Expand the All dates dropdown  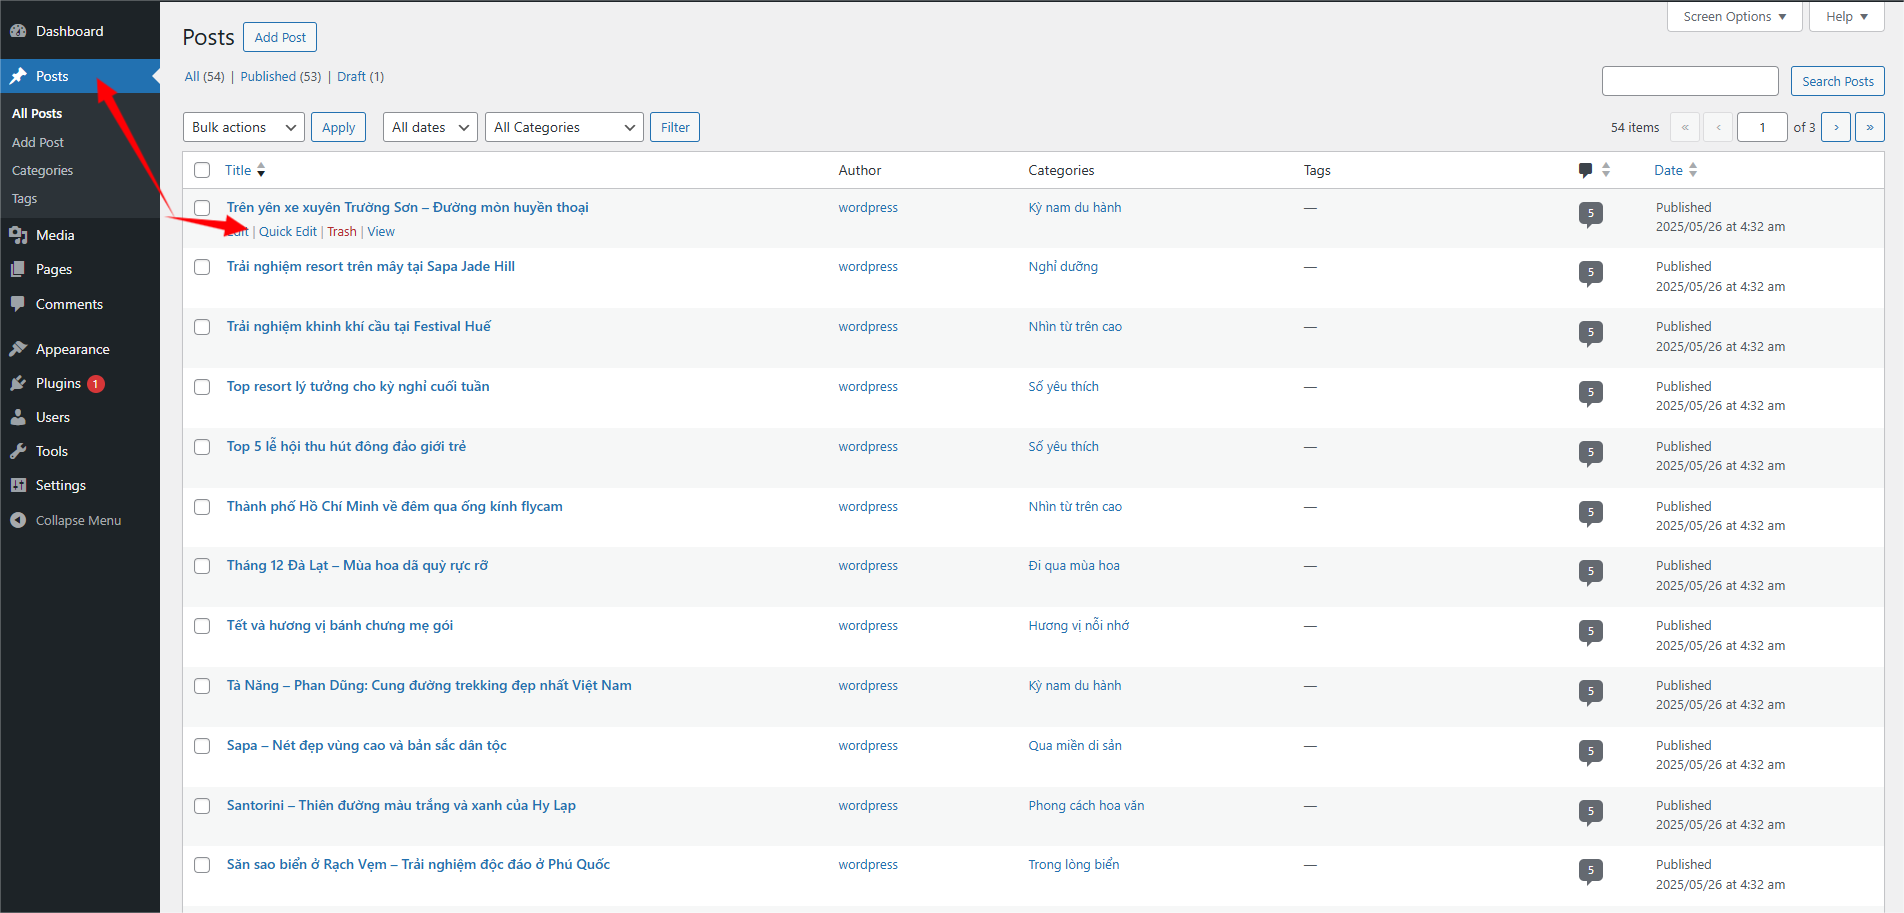[430, 127]
